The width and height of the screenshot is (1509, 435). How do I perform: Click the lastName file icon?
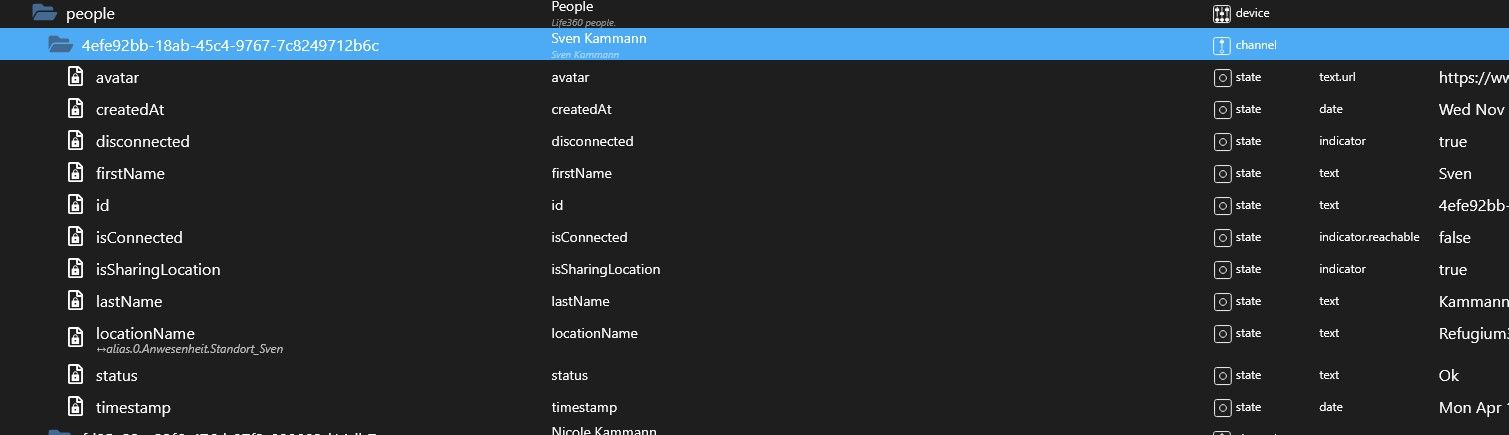click(75, 301)
